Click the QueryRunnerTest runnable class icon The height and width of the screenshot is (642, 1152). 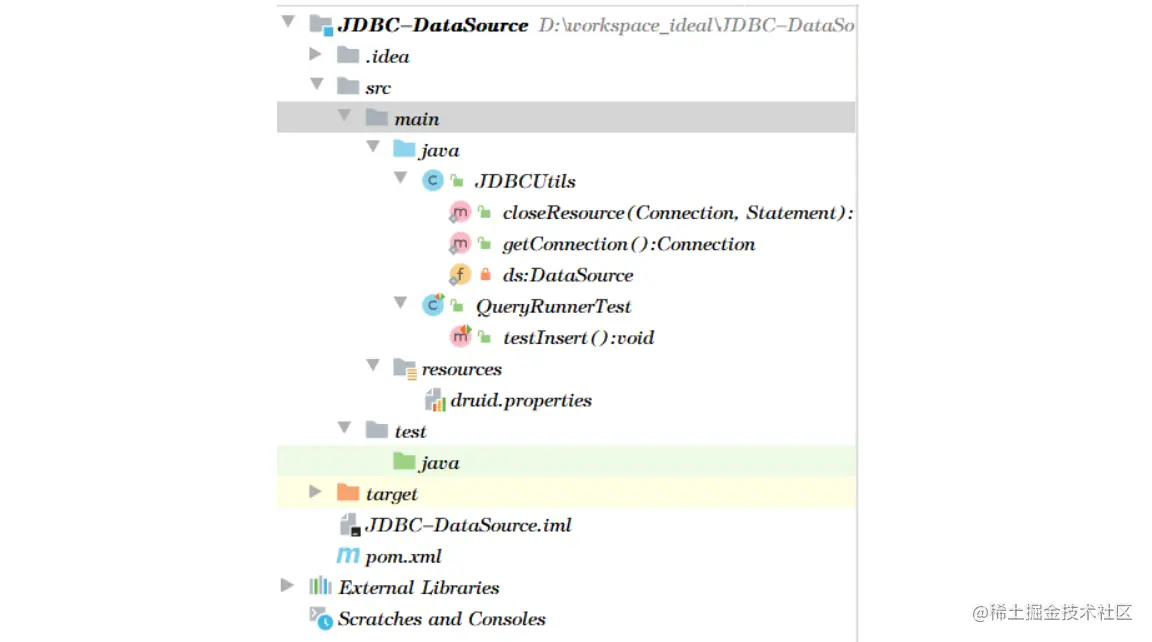pos(433,305)
